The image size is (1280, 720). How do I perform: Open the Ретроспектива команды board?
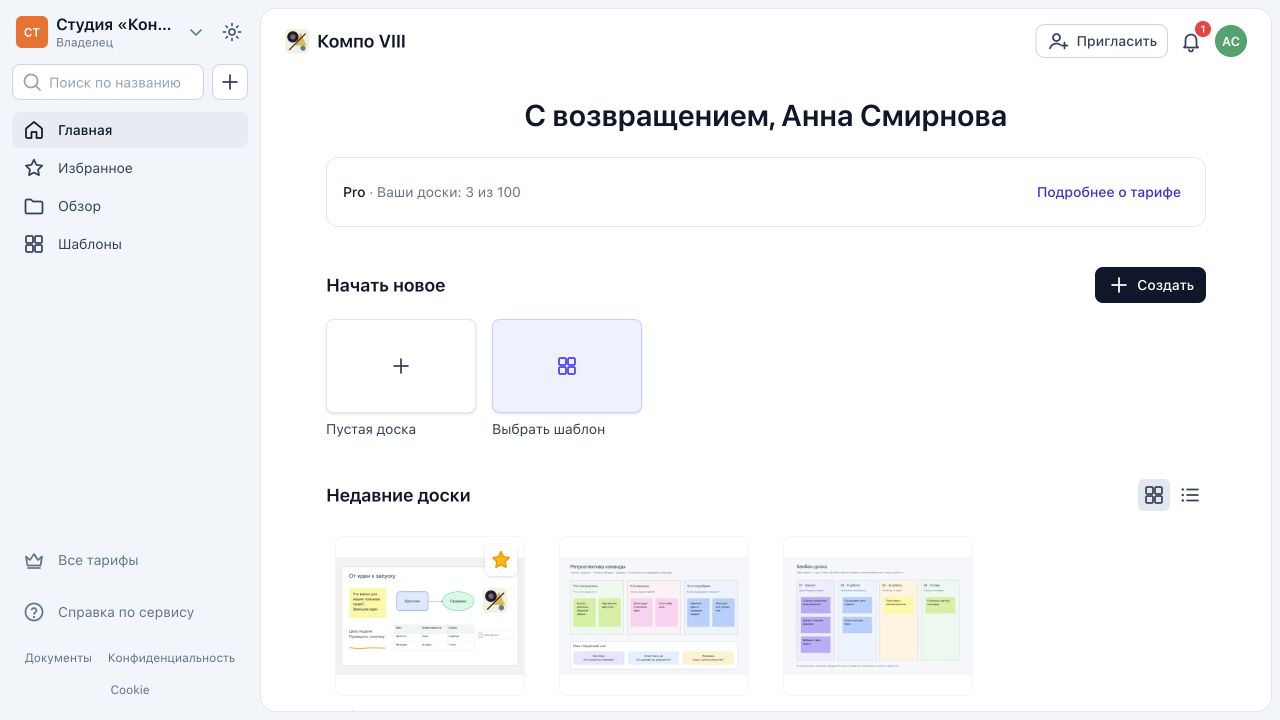coord(654,616)
